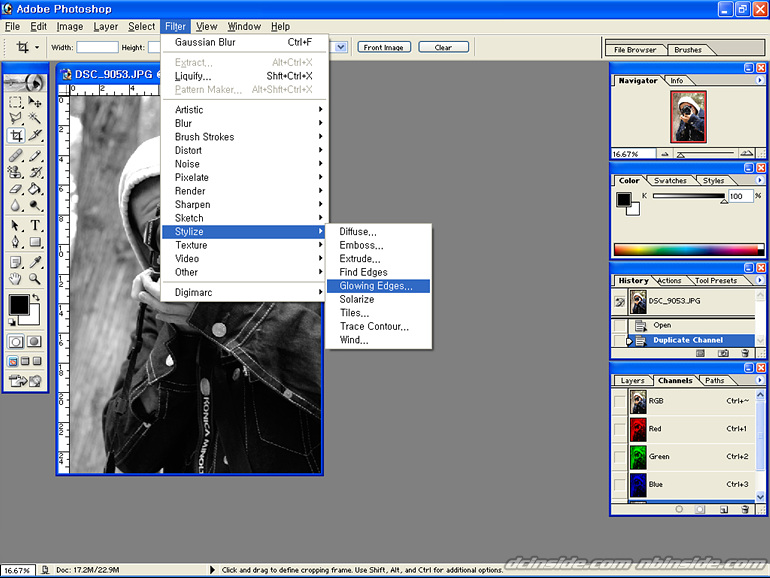Choose Liquify from Filter menu
770x578 pixels.
pos(244,76)
